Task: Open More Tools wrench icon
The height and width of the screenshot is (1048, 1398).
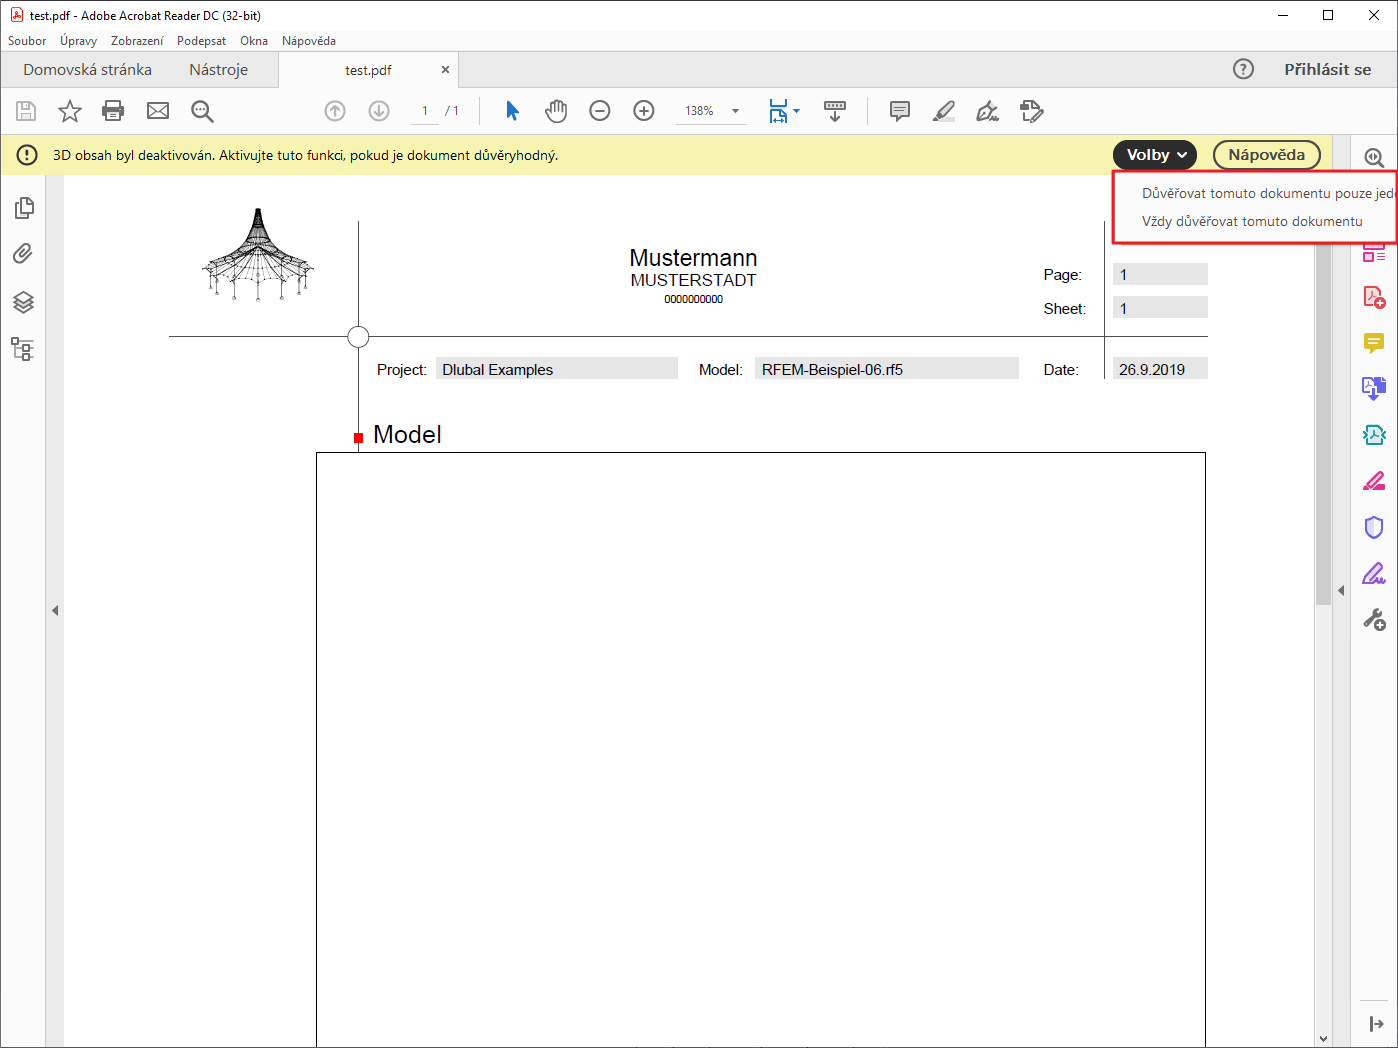Action: 1374,620
